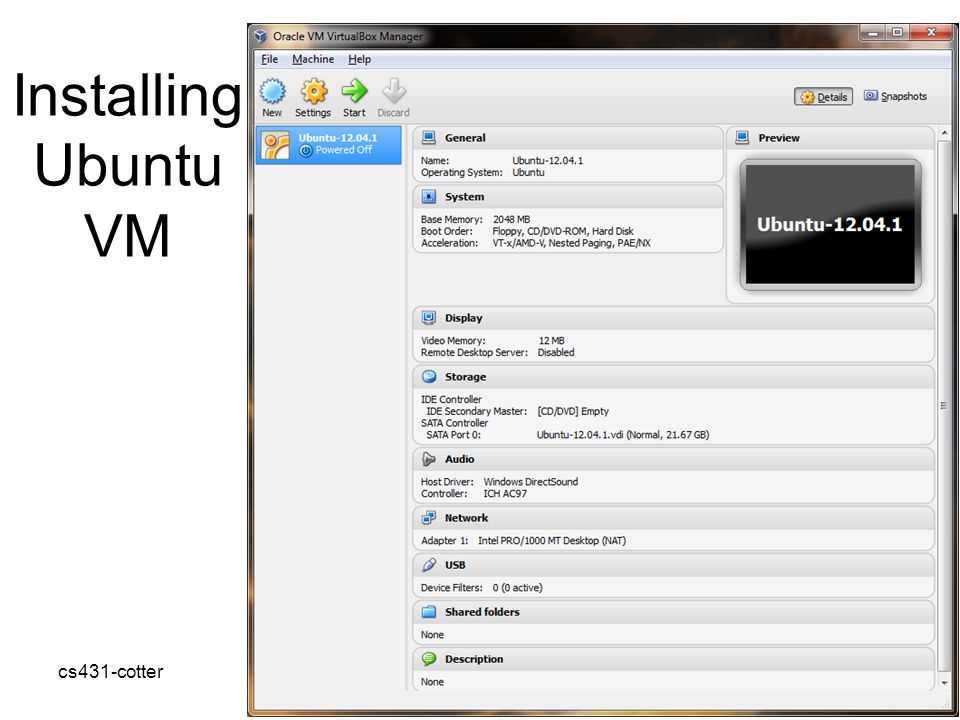The image size is (960, 720).
Task: Click the Display section monitor icon
Action: pyautogui.click(x=429, y=318)
